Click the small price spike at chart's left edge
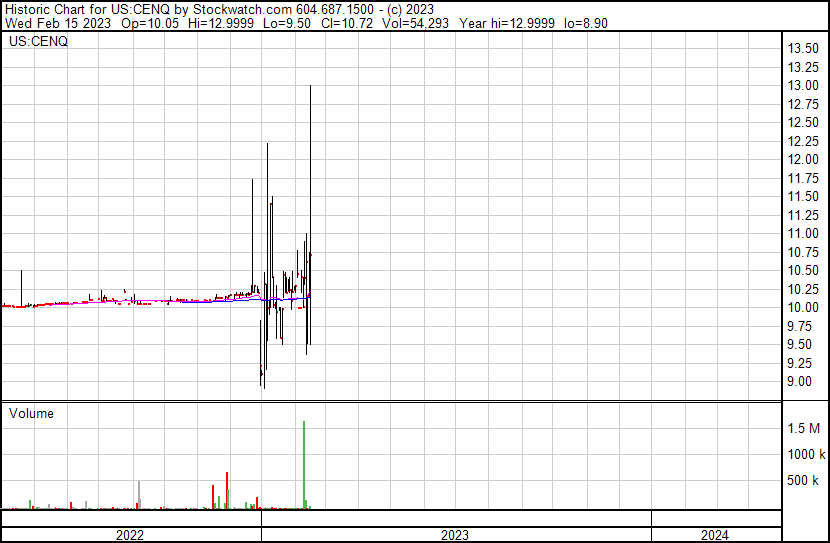830x543 pixels. [22, 285]
